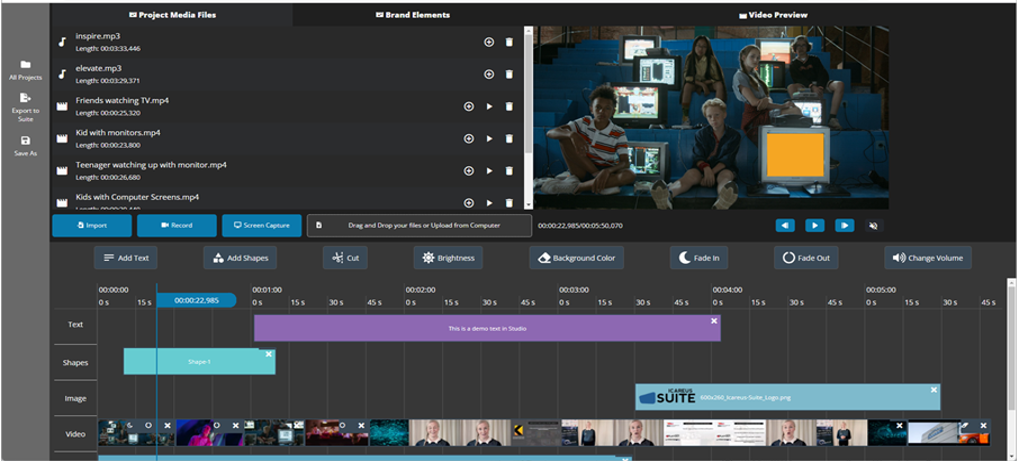Image resolution: width=1019 pixels, height=462 pixels.
Task: Select the Cut tool
Action: click(346, 258)
